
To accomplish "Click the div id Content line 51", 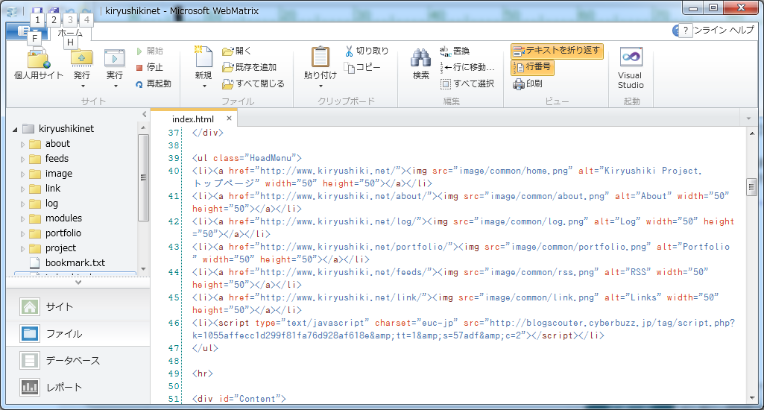I will tap(239, 399).
